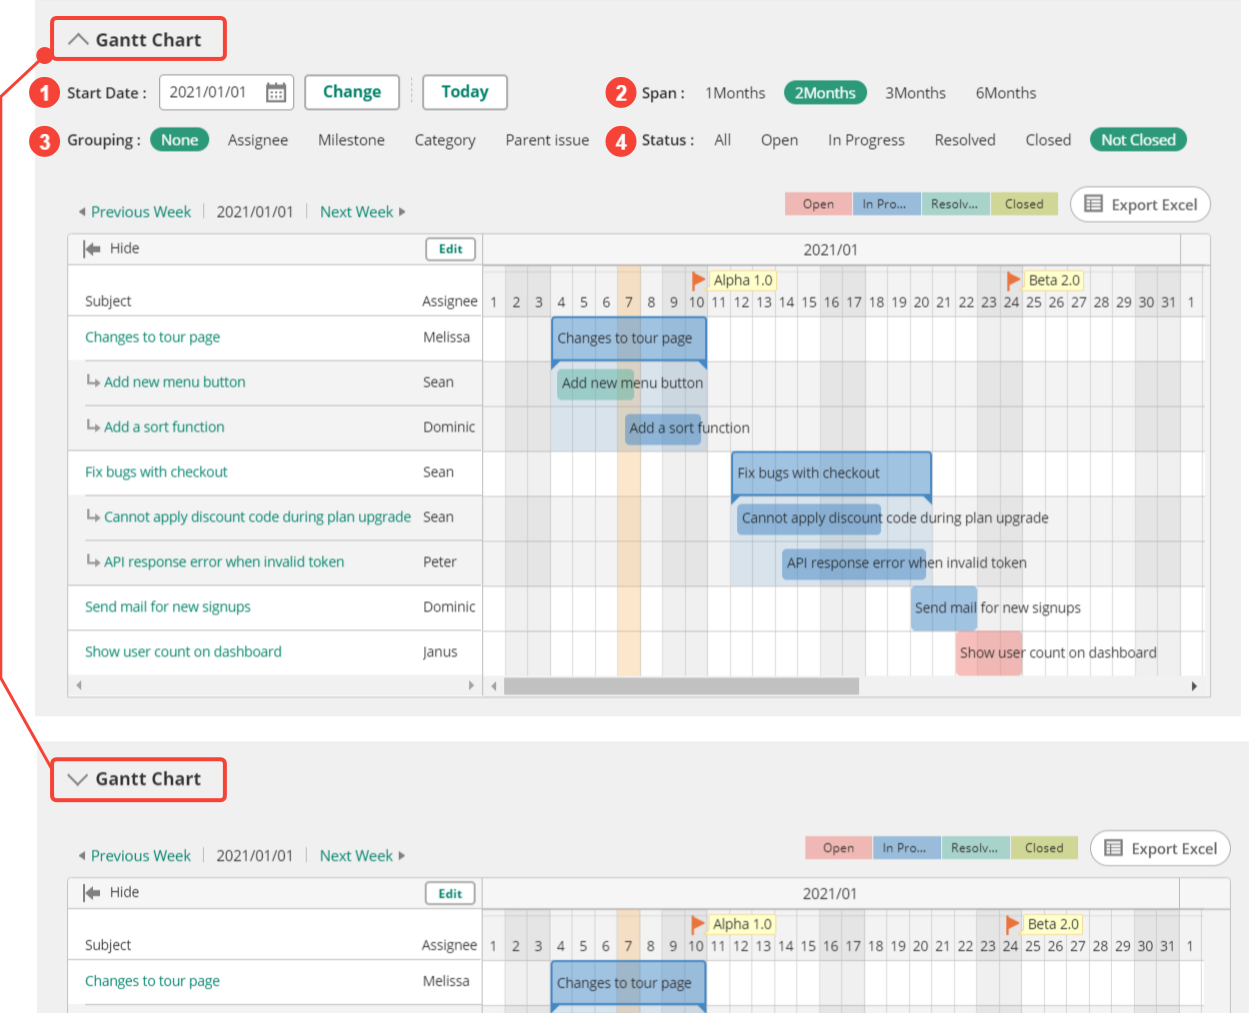Click the Change button
The image size is (1249, 1014).
[x=352, y=92]
